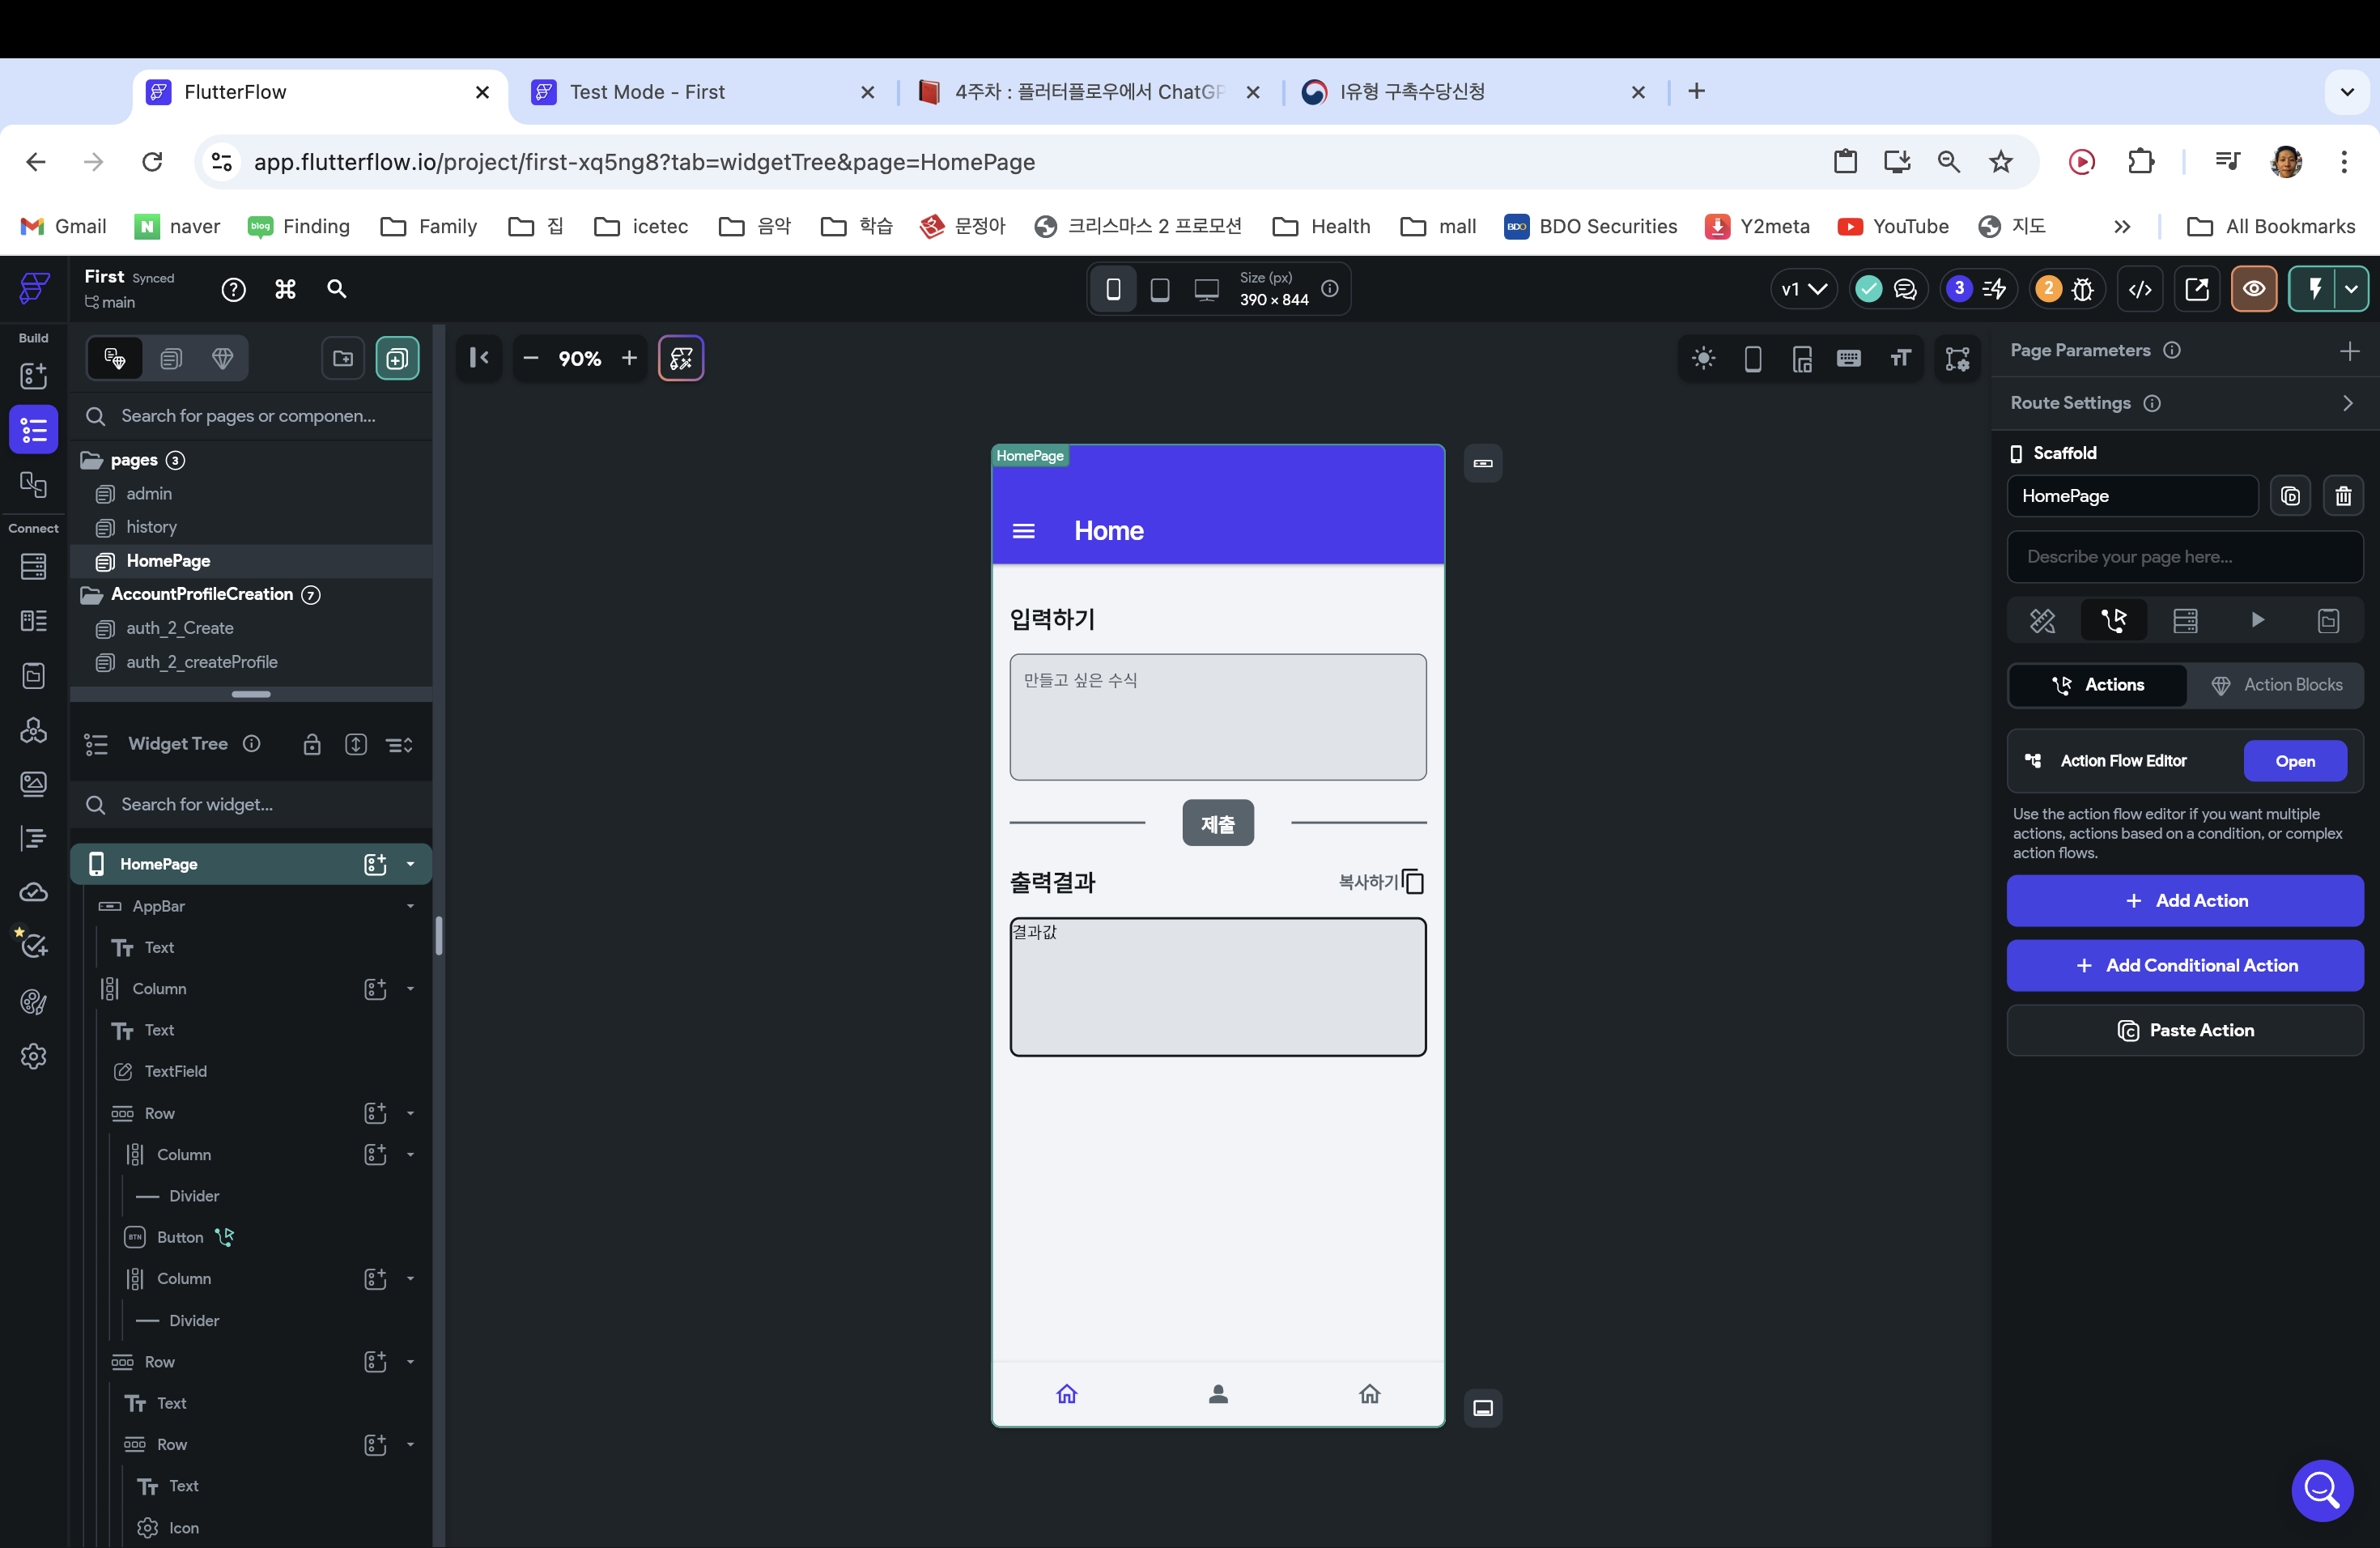
Task: Open the developer code view icon
Action: point(2140,290)
